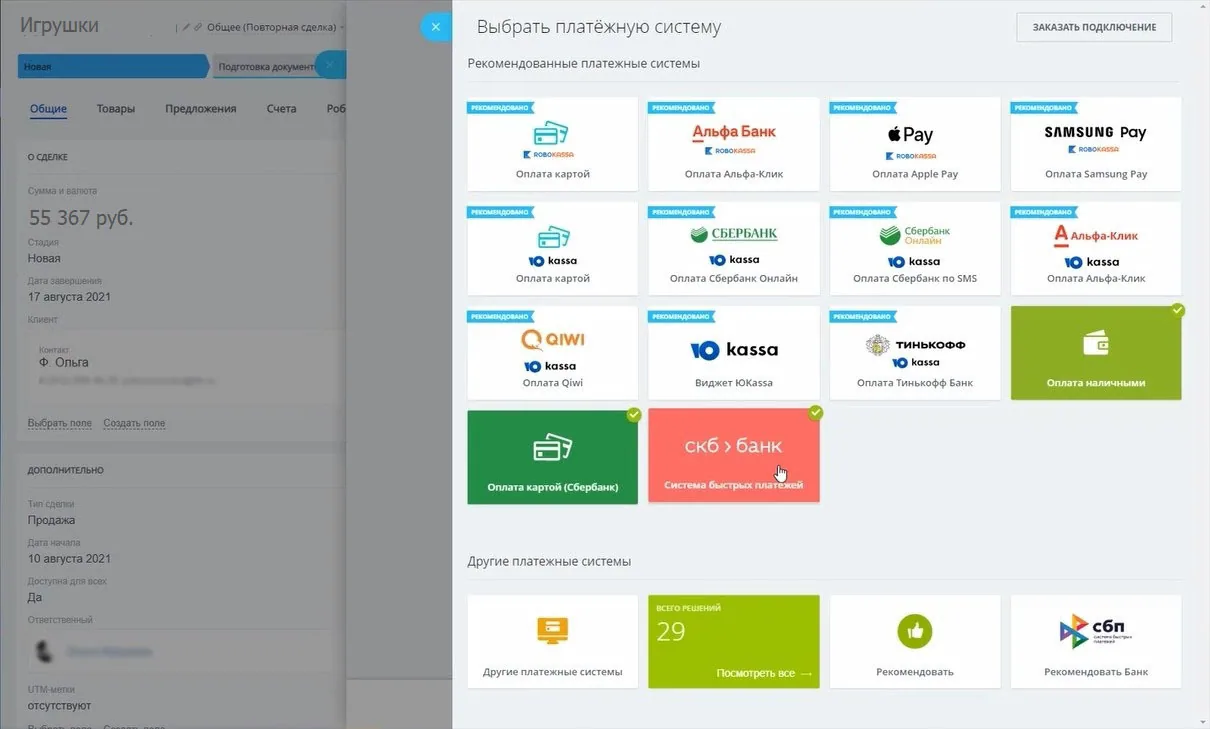Switch to Общие tab in deal window
The height and width of the screenshot is (729, 1210).
[x=48, y=109]
